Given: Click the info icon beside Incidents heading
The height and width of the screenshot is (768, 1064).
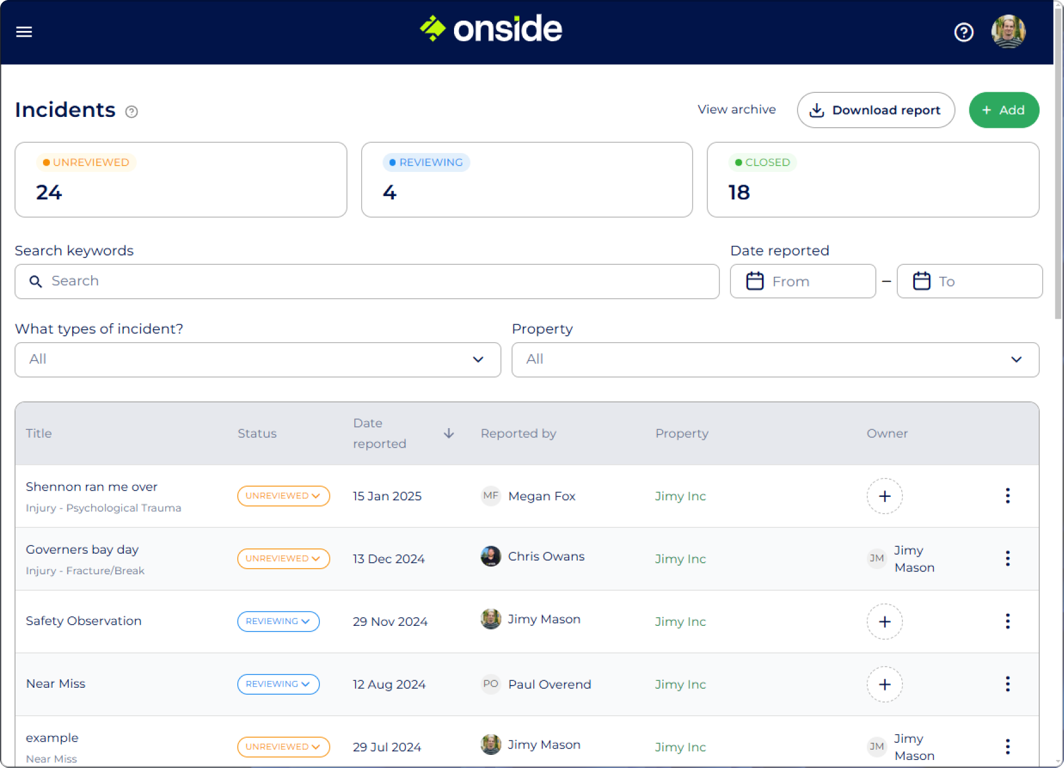Looking at the screenshot, I should (x=131, y=112).
